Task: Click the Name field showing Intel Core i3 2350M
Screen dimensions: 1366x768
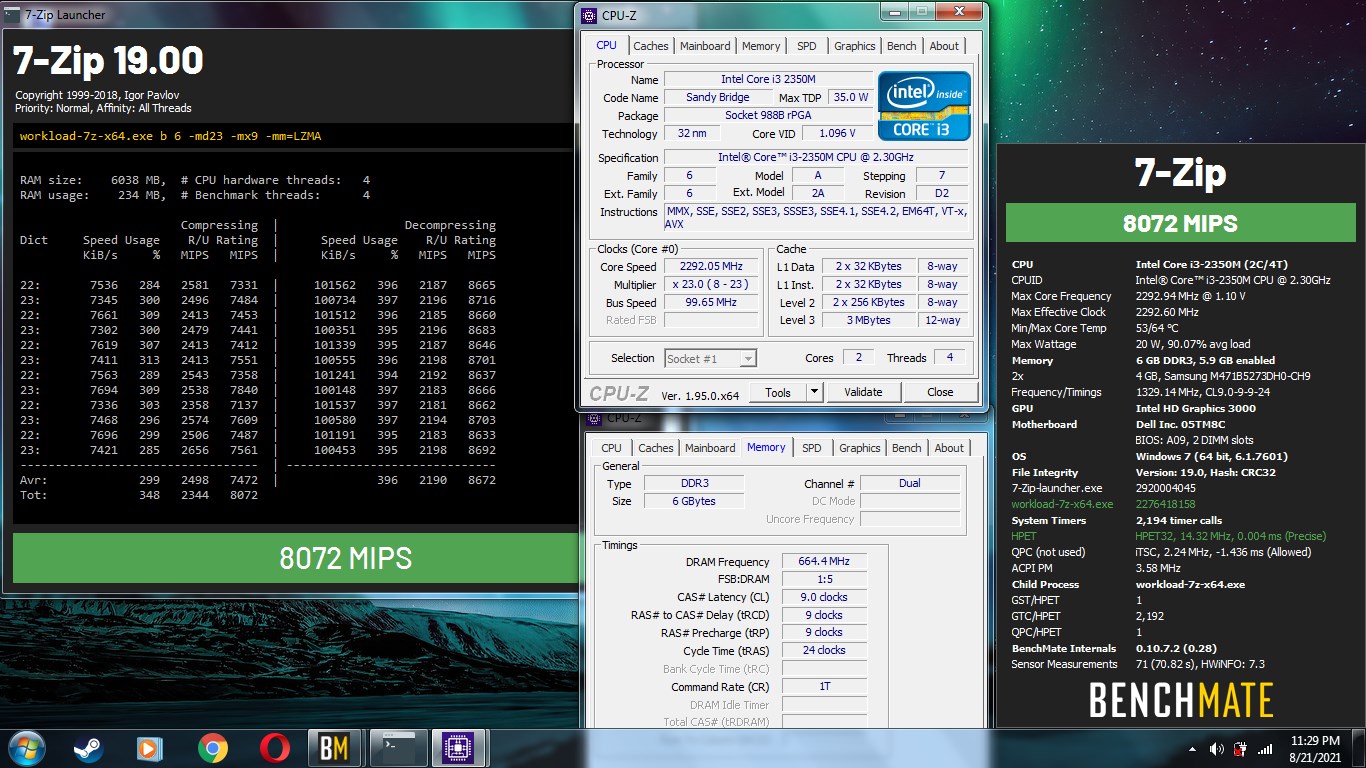Action: pos(767,79)
